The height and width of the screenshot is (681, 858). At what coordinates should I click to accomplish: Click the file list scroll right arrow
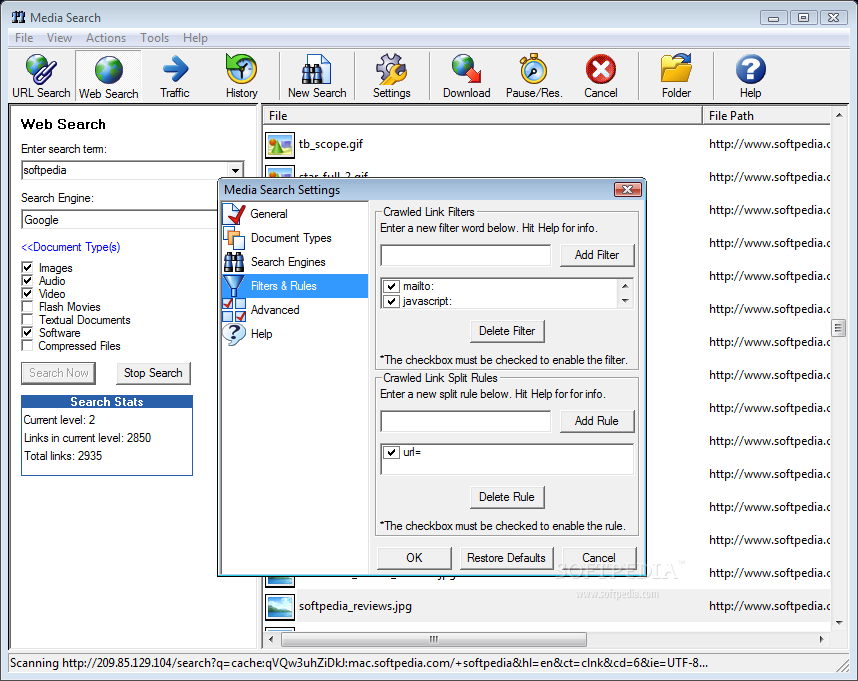coord(821,639)
